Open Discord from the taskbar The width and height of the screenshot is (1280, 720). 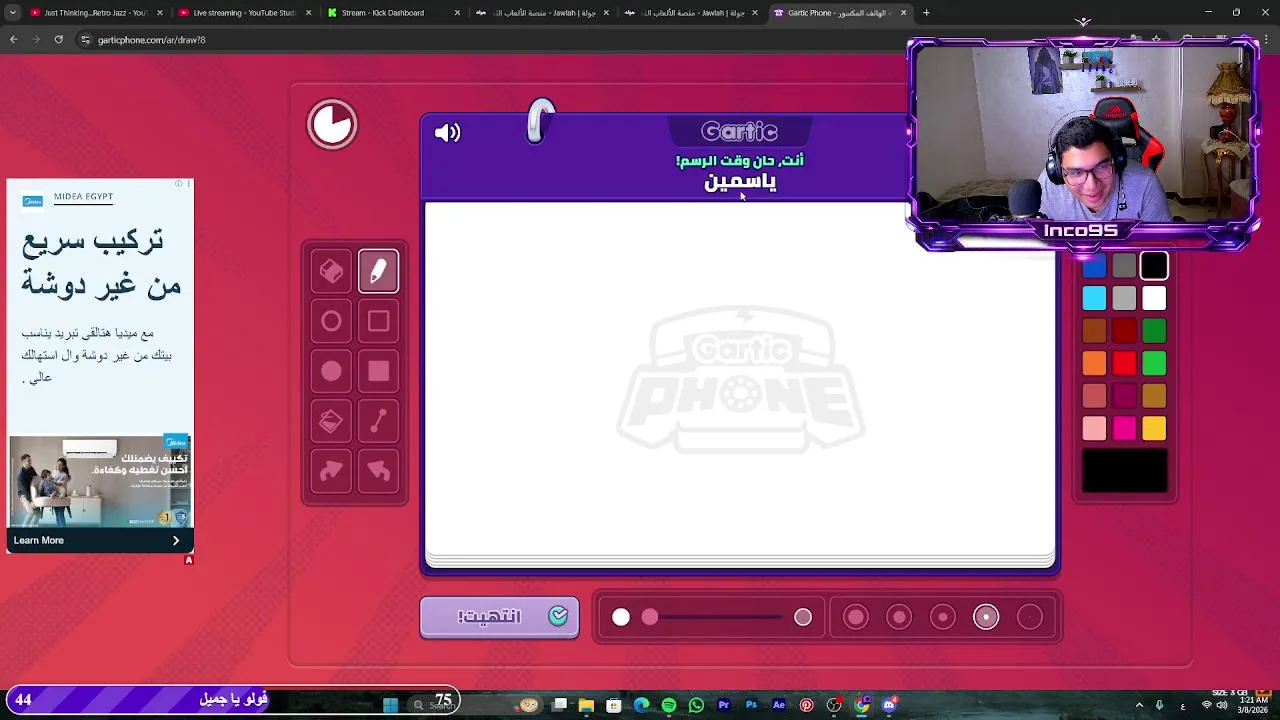click(889, 705)
